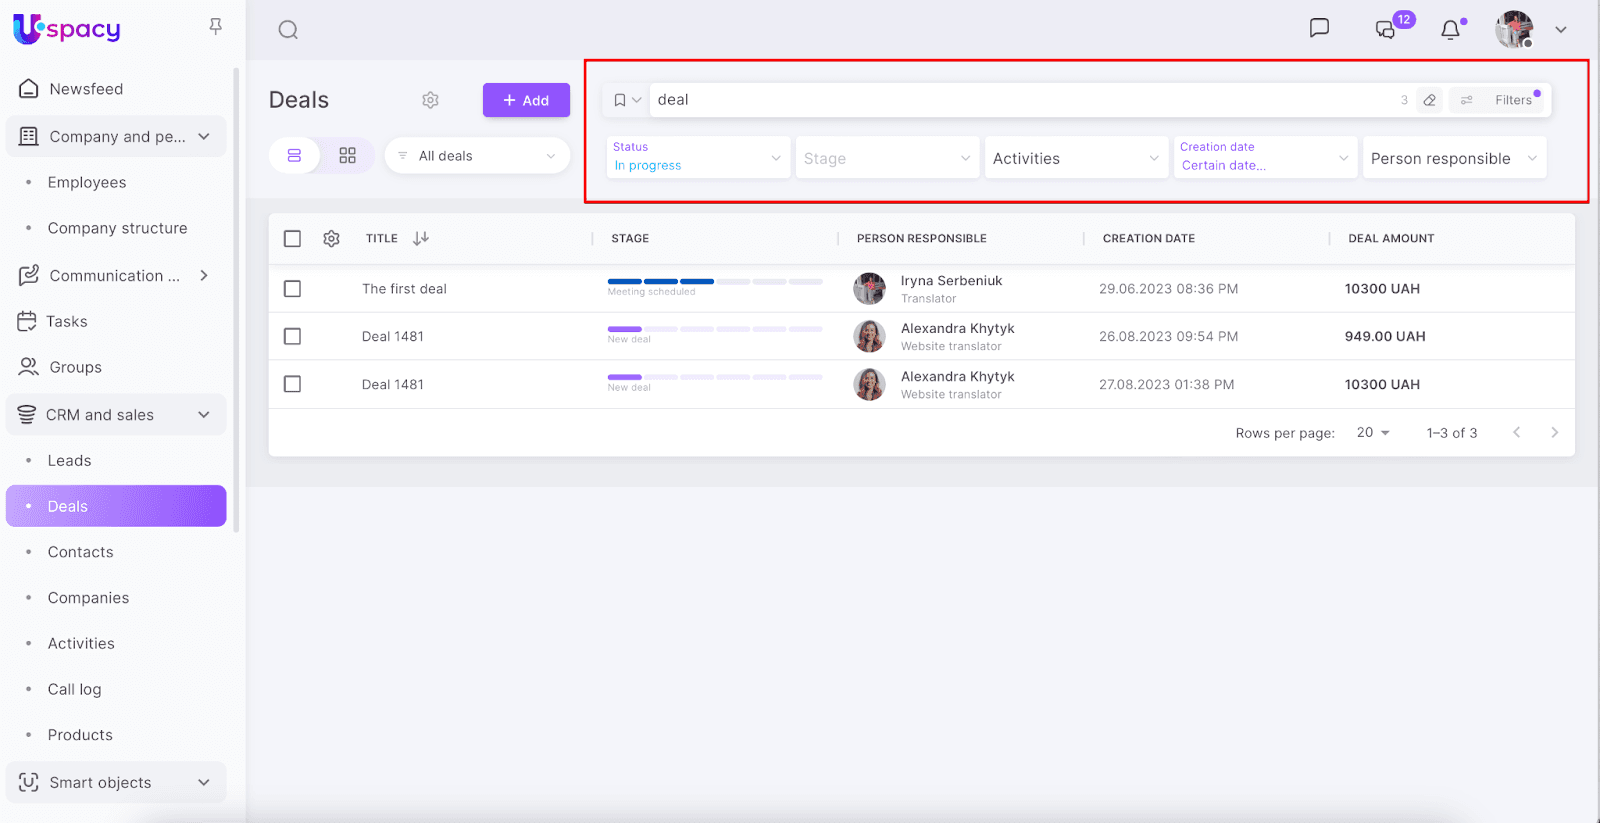
Task: Open table column settings gear icon
Action: pos(331,239)
